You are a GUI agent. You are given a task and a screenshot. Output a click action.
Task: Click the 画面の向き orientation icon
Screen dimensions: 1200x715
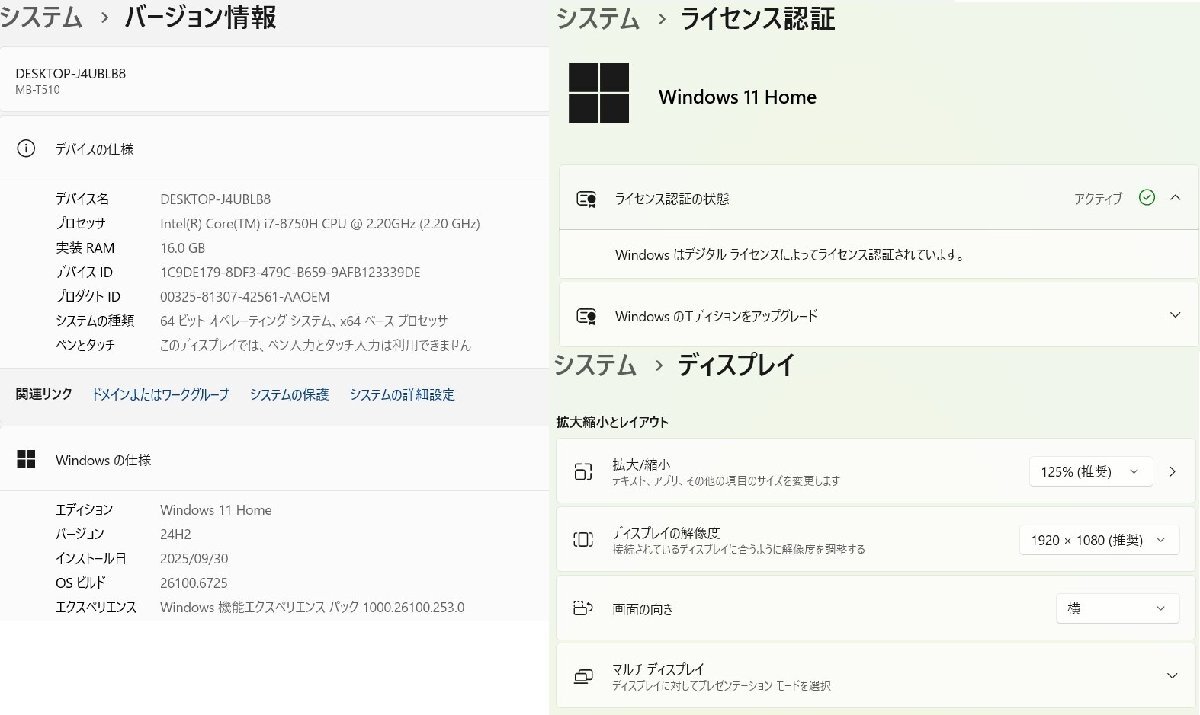[x=583, y=608]
